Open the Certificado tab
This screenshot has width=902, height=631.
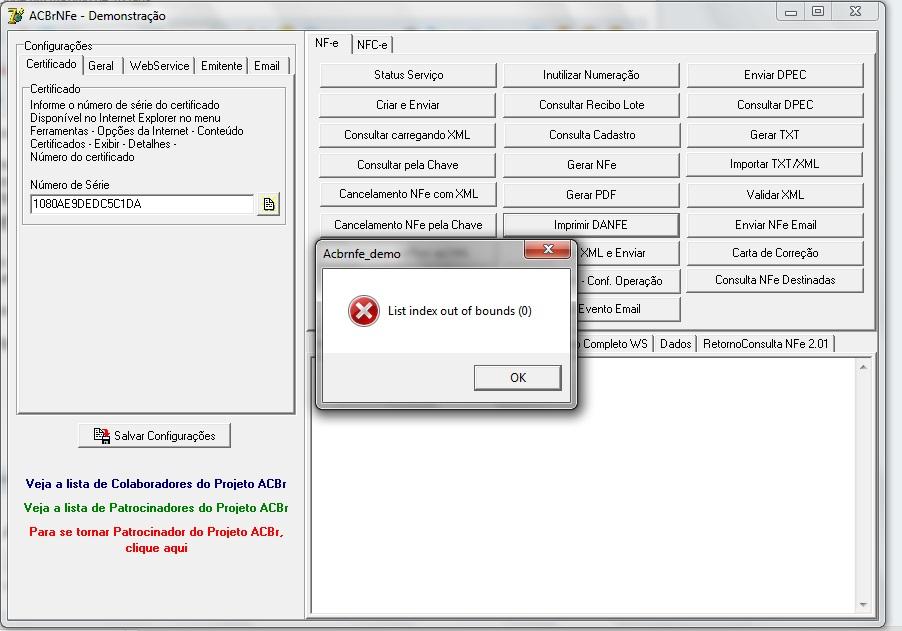point(51,64)
